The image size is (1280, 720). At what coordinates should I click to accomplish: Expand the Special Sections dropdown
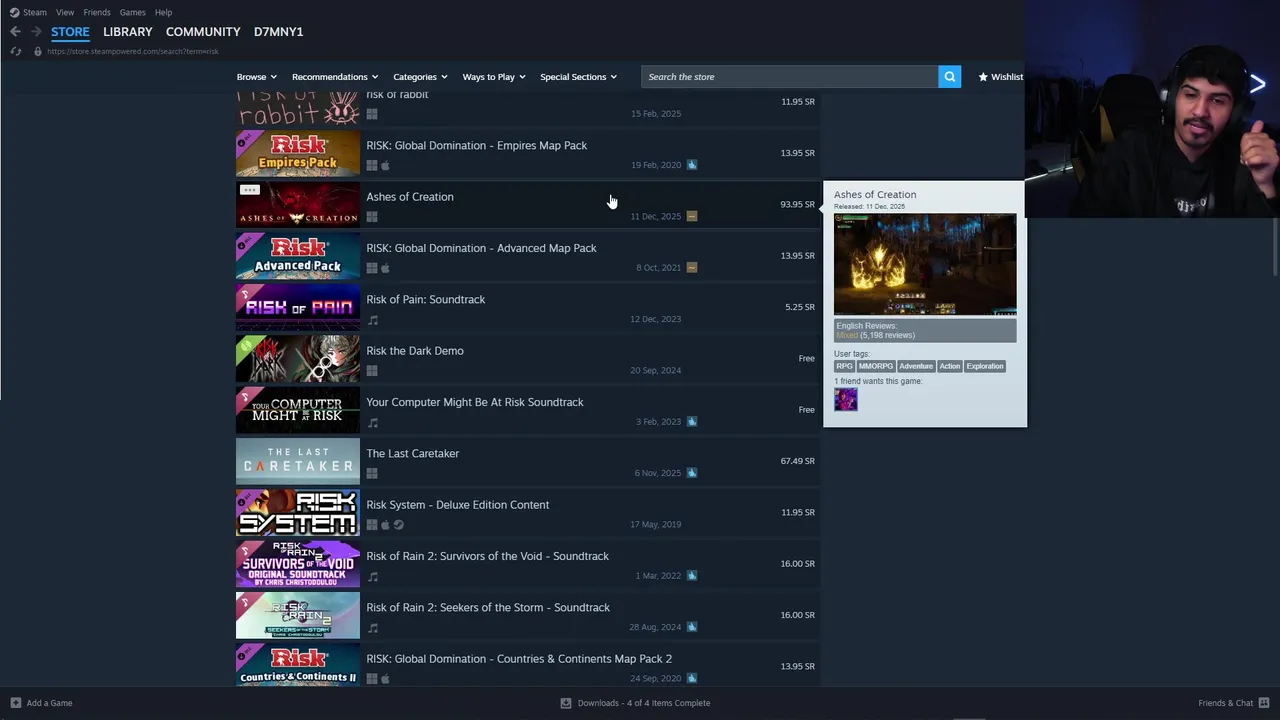click(578, 77)
